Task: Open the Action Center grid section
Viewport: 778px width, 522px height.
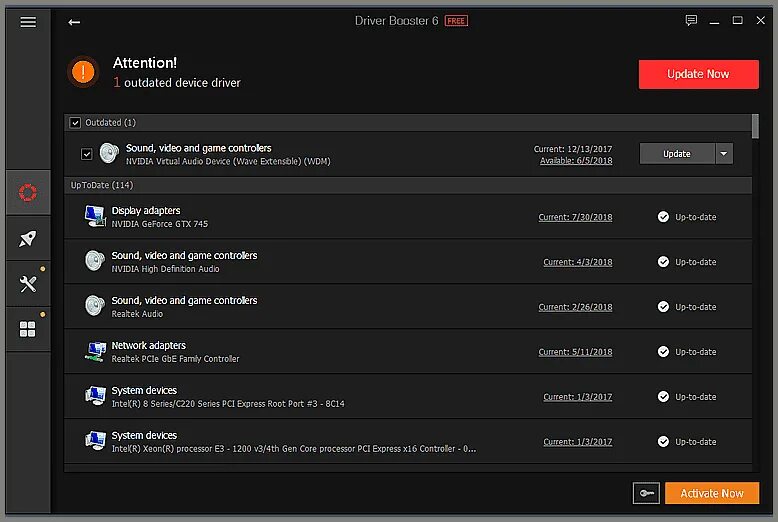Action: pos(28,329)
